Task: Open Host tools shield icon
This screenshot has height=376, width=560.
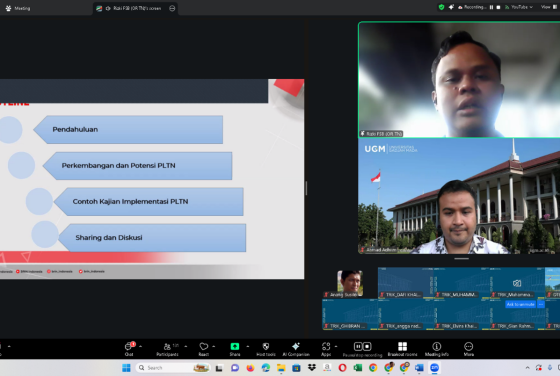Action: pos(266,349)
